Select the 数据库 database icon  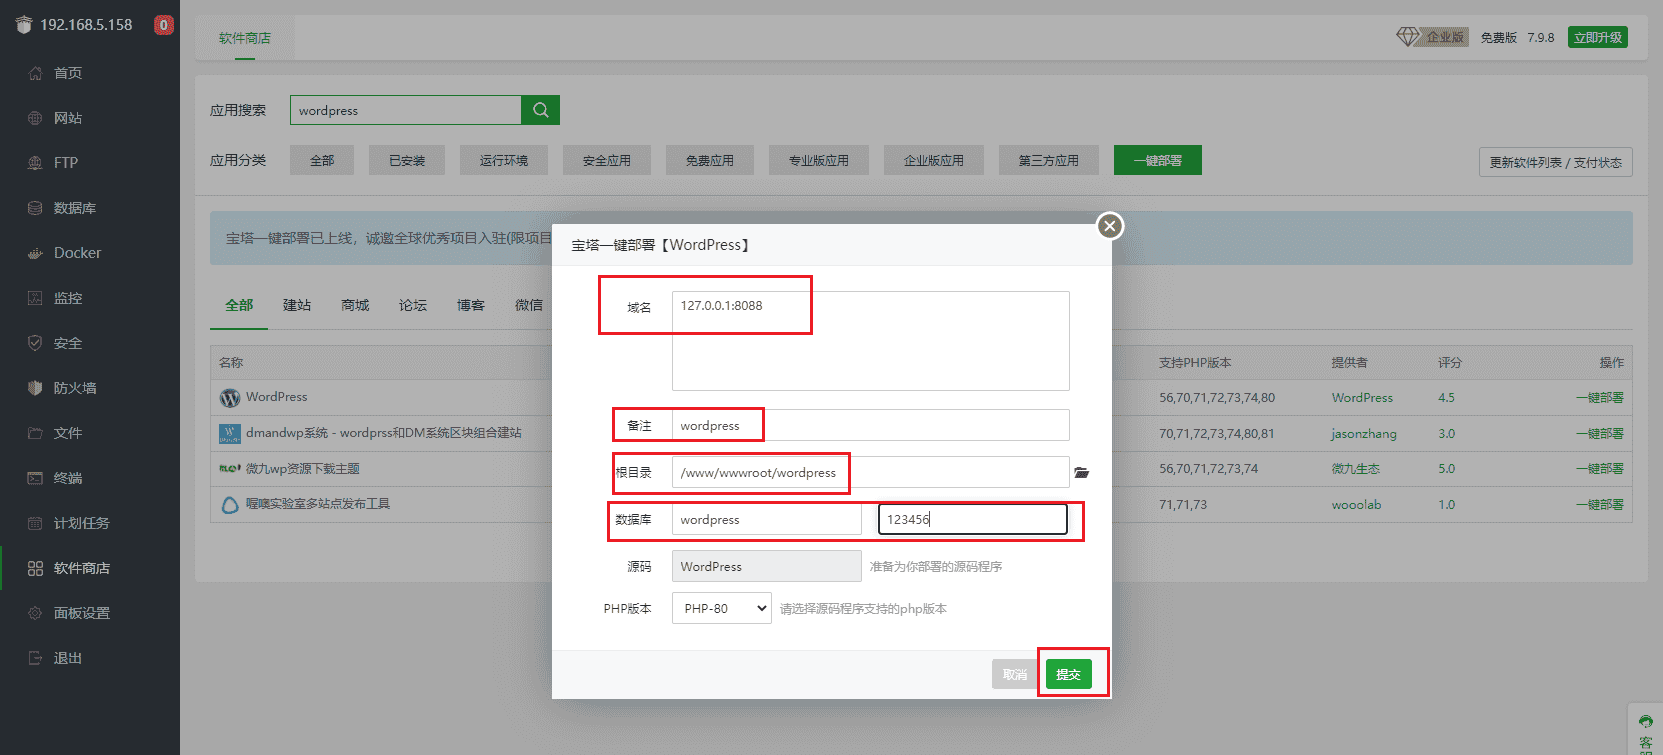[35, 208]
